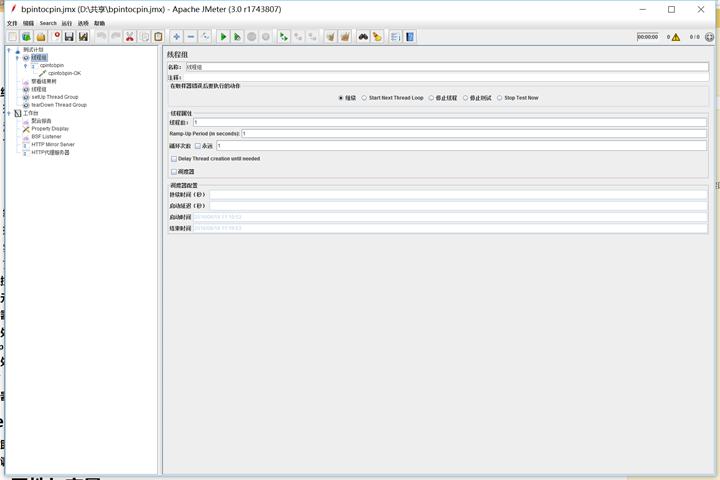Select Property Display in the tree
This screenshot has height=480, width=720.
(x=50, y=129)
